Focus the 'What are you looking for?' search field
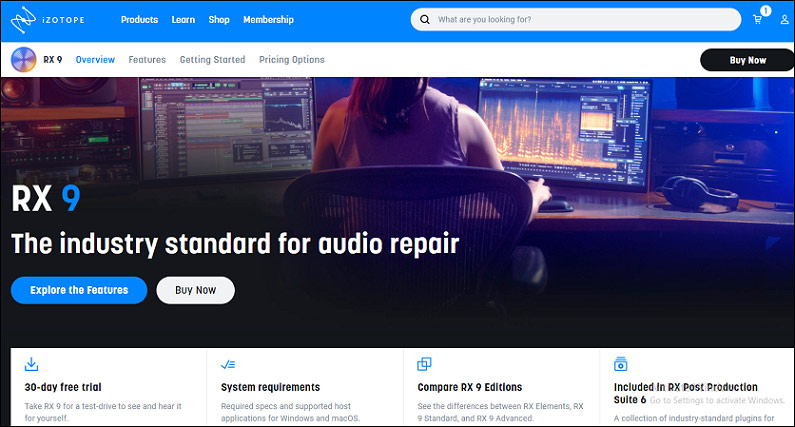Screen dimensions: 795x427 point(576,20)
